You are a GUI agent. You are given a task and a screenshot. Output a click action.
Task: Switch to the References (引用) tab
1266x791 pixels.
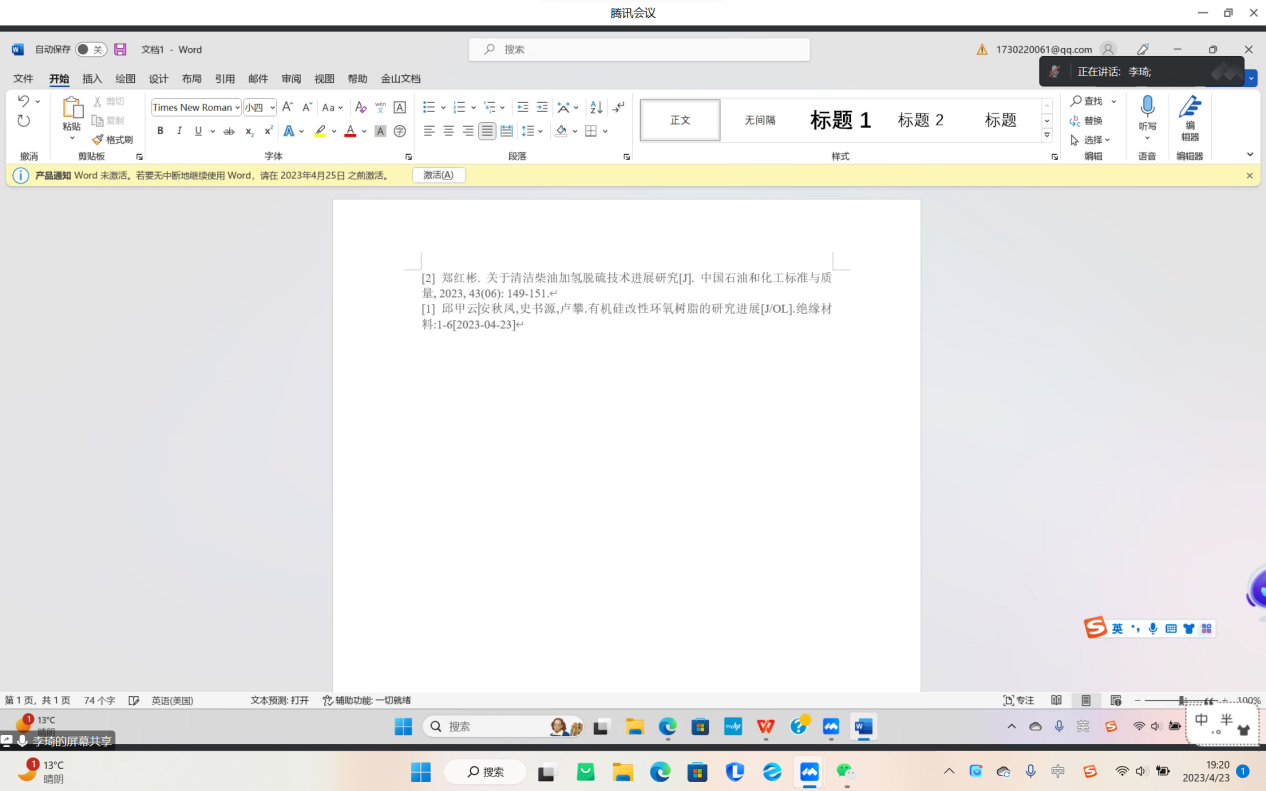click(x=225, y=79)
